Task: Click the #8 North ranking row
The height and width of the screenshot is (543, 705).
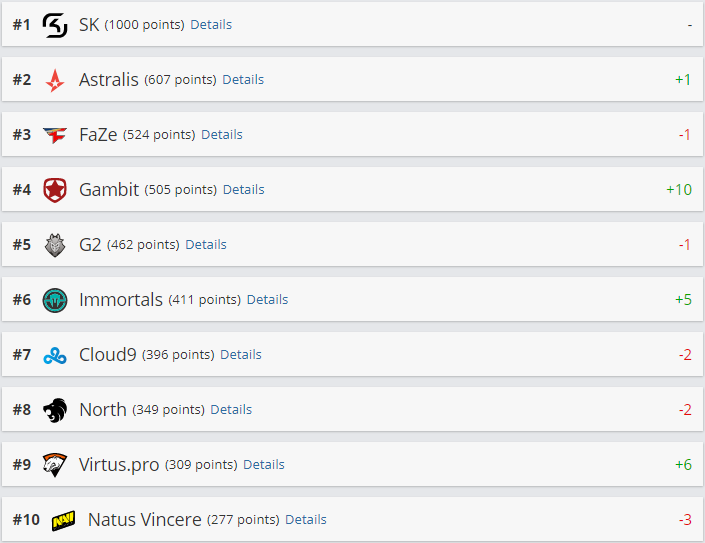Action: pyautogui.click(x=352, y=409)
